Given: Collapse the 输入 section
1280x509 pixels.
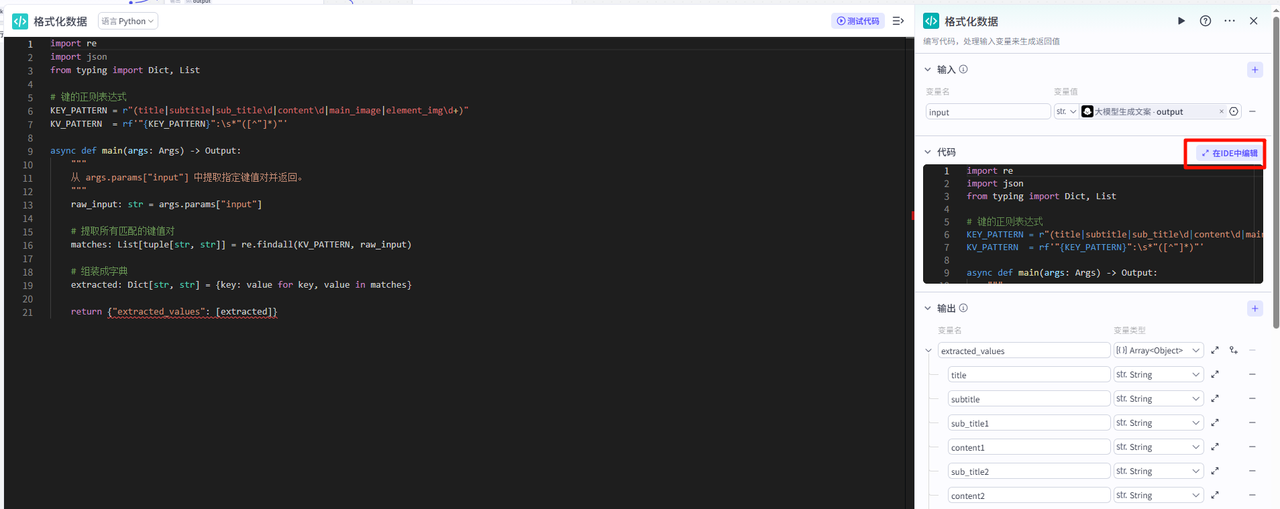Looking at the screenshot, I should point(927,70).
